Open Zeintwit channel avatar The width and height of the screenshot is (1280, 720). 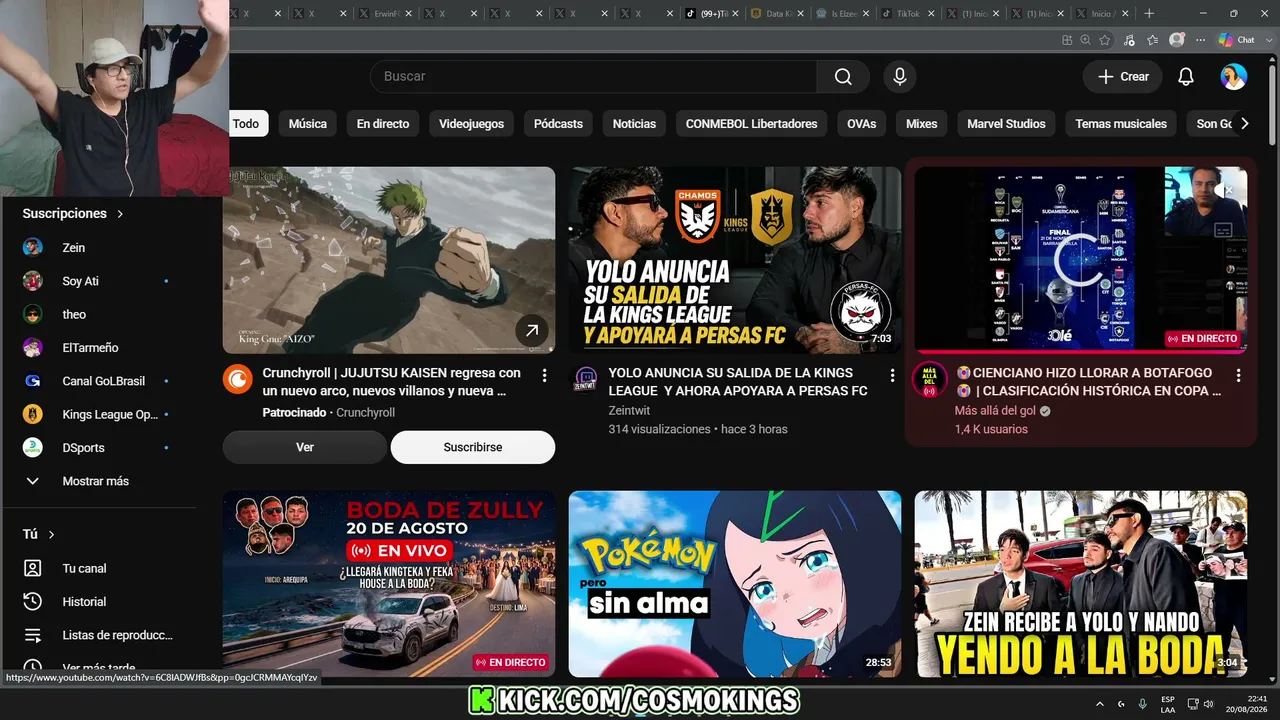click(x=585, y=379)
